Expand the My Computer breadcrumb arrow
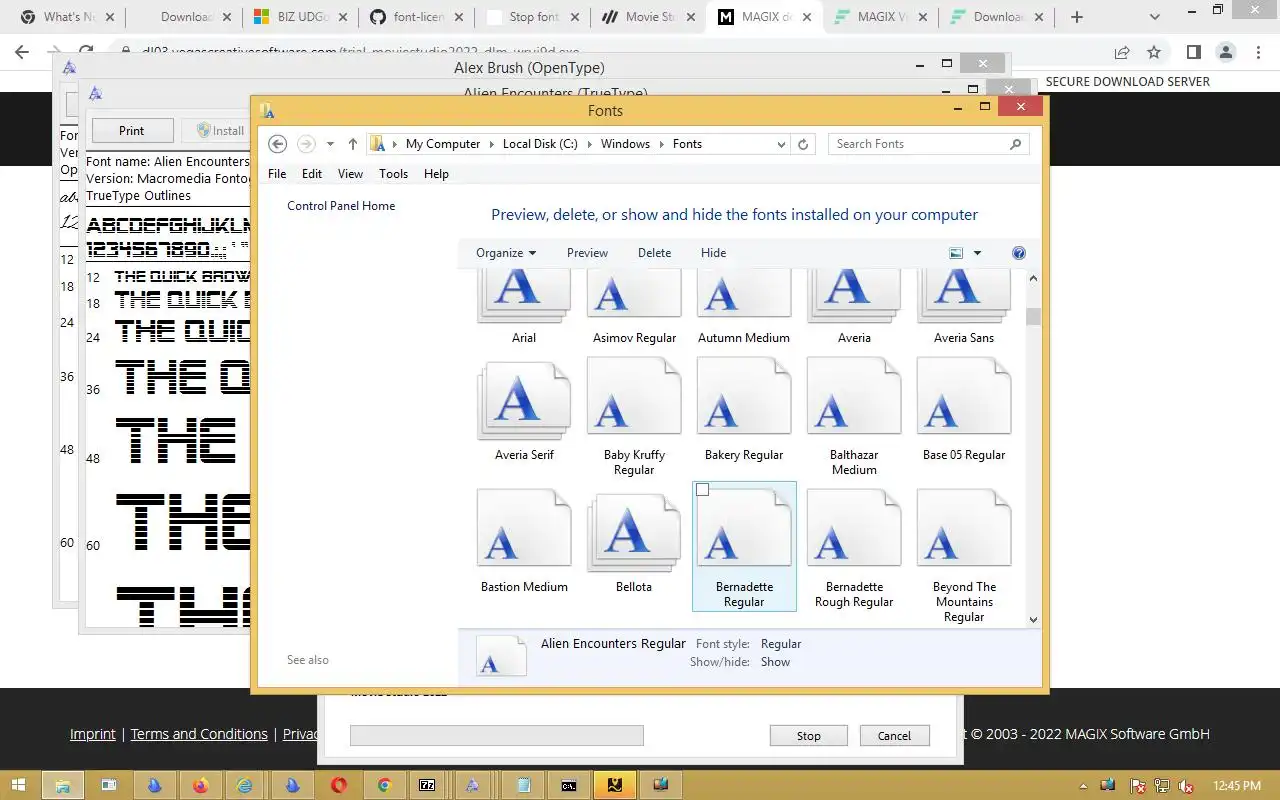1280x800 pixels. pyautogui.click(x=491, y=144)
